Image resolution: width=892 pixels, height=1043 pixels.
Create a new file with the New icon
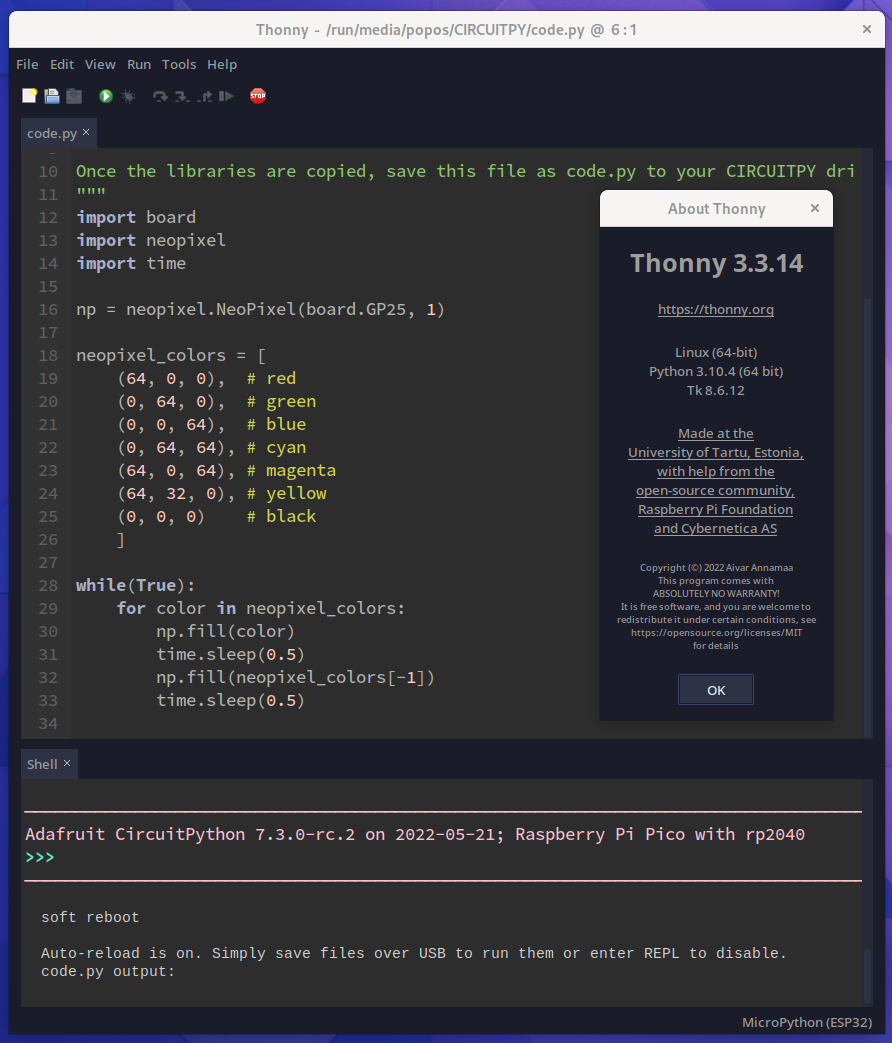pos(29,96)
